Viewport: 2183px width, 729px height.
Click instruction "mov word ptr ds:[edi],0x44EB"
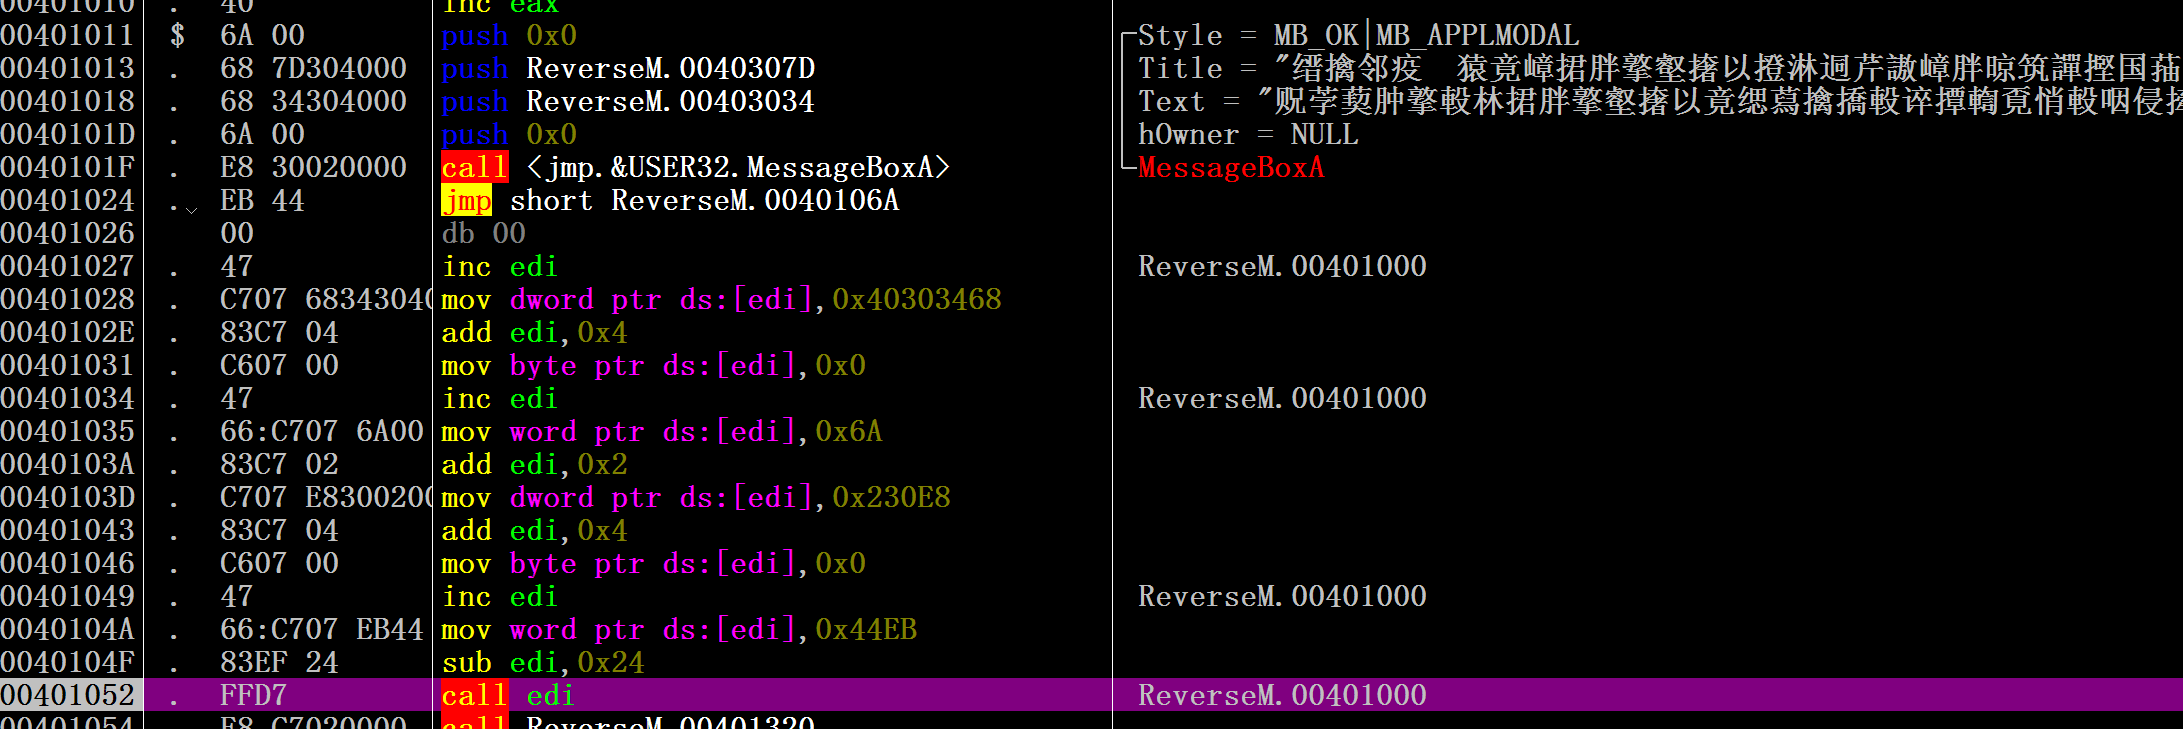(679, 630)
